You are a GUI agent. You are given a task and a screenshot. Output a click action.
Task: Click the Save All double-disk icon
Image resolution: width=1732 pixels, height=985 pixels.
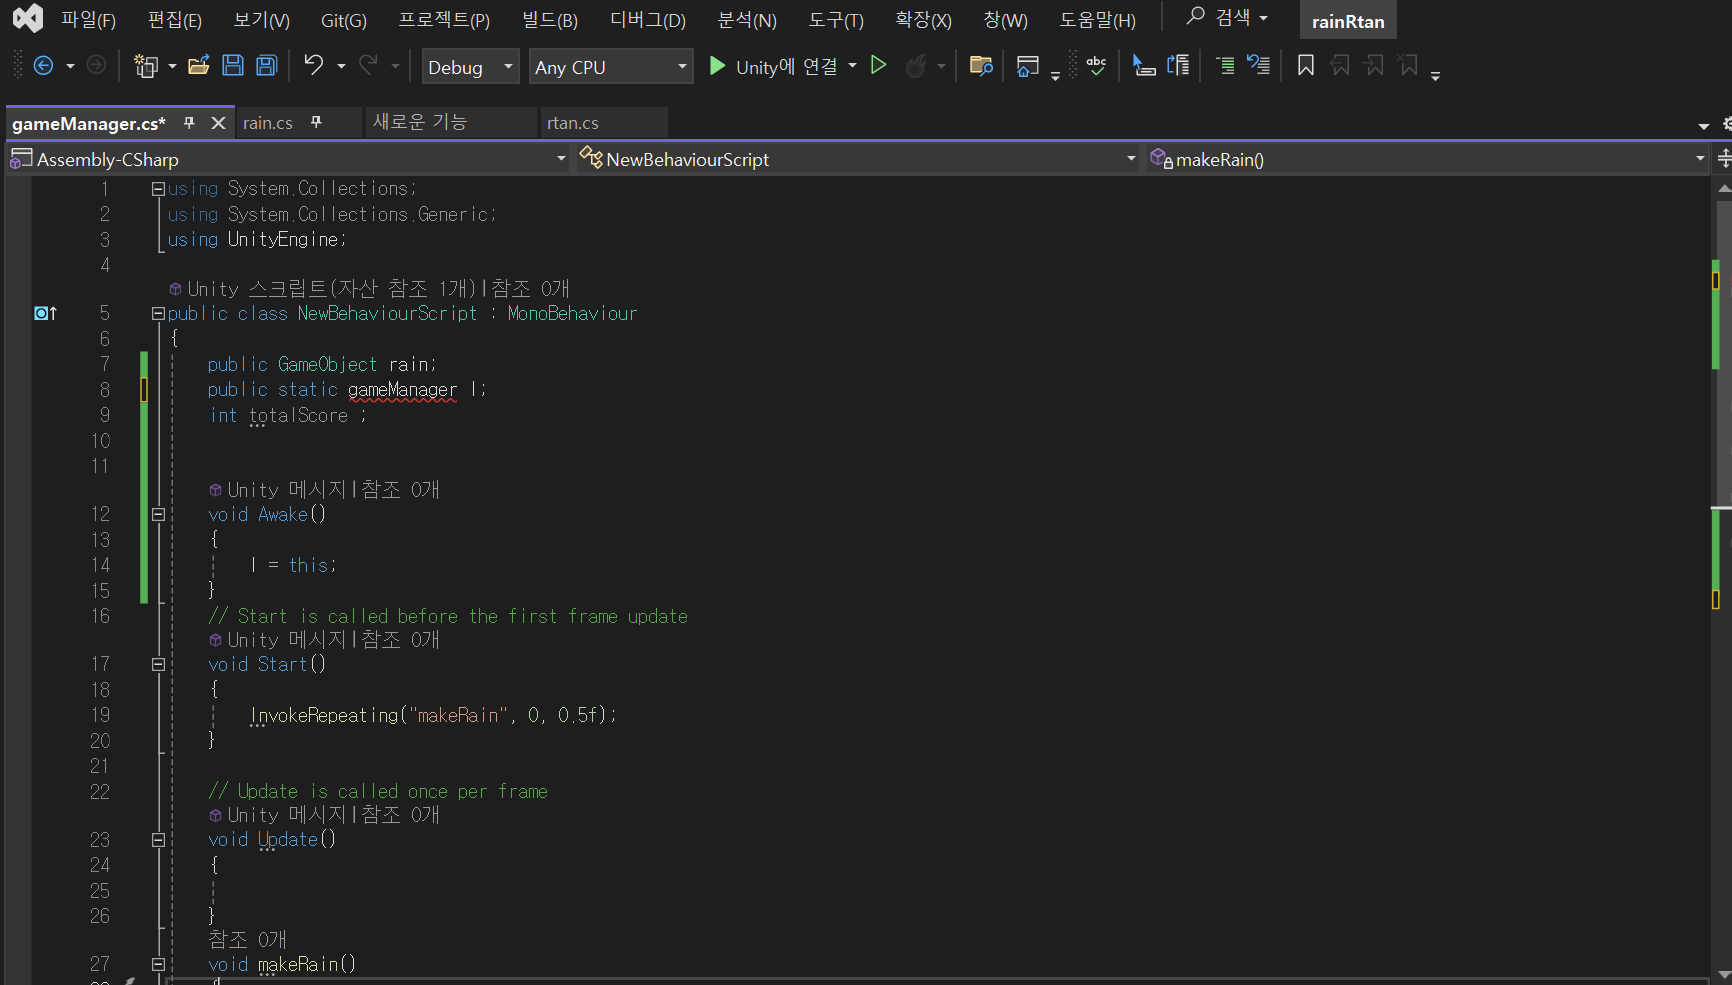point(267,66)
